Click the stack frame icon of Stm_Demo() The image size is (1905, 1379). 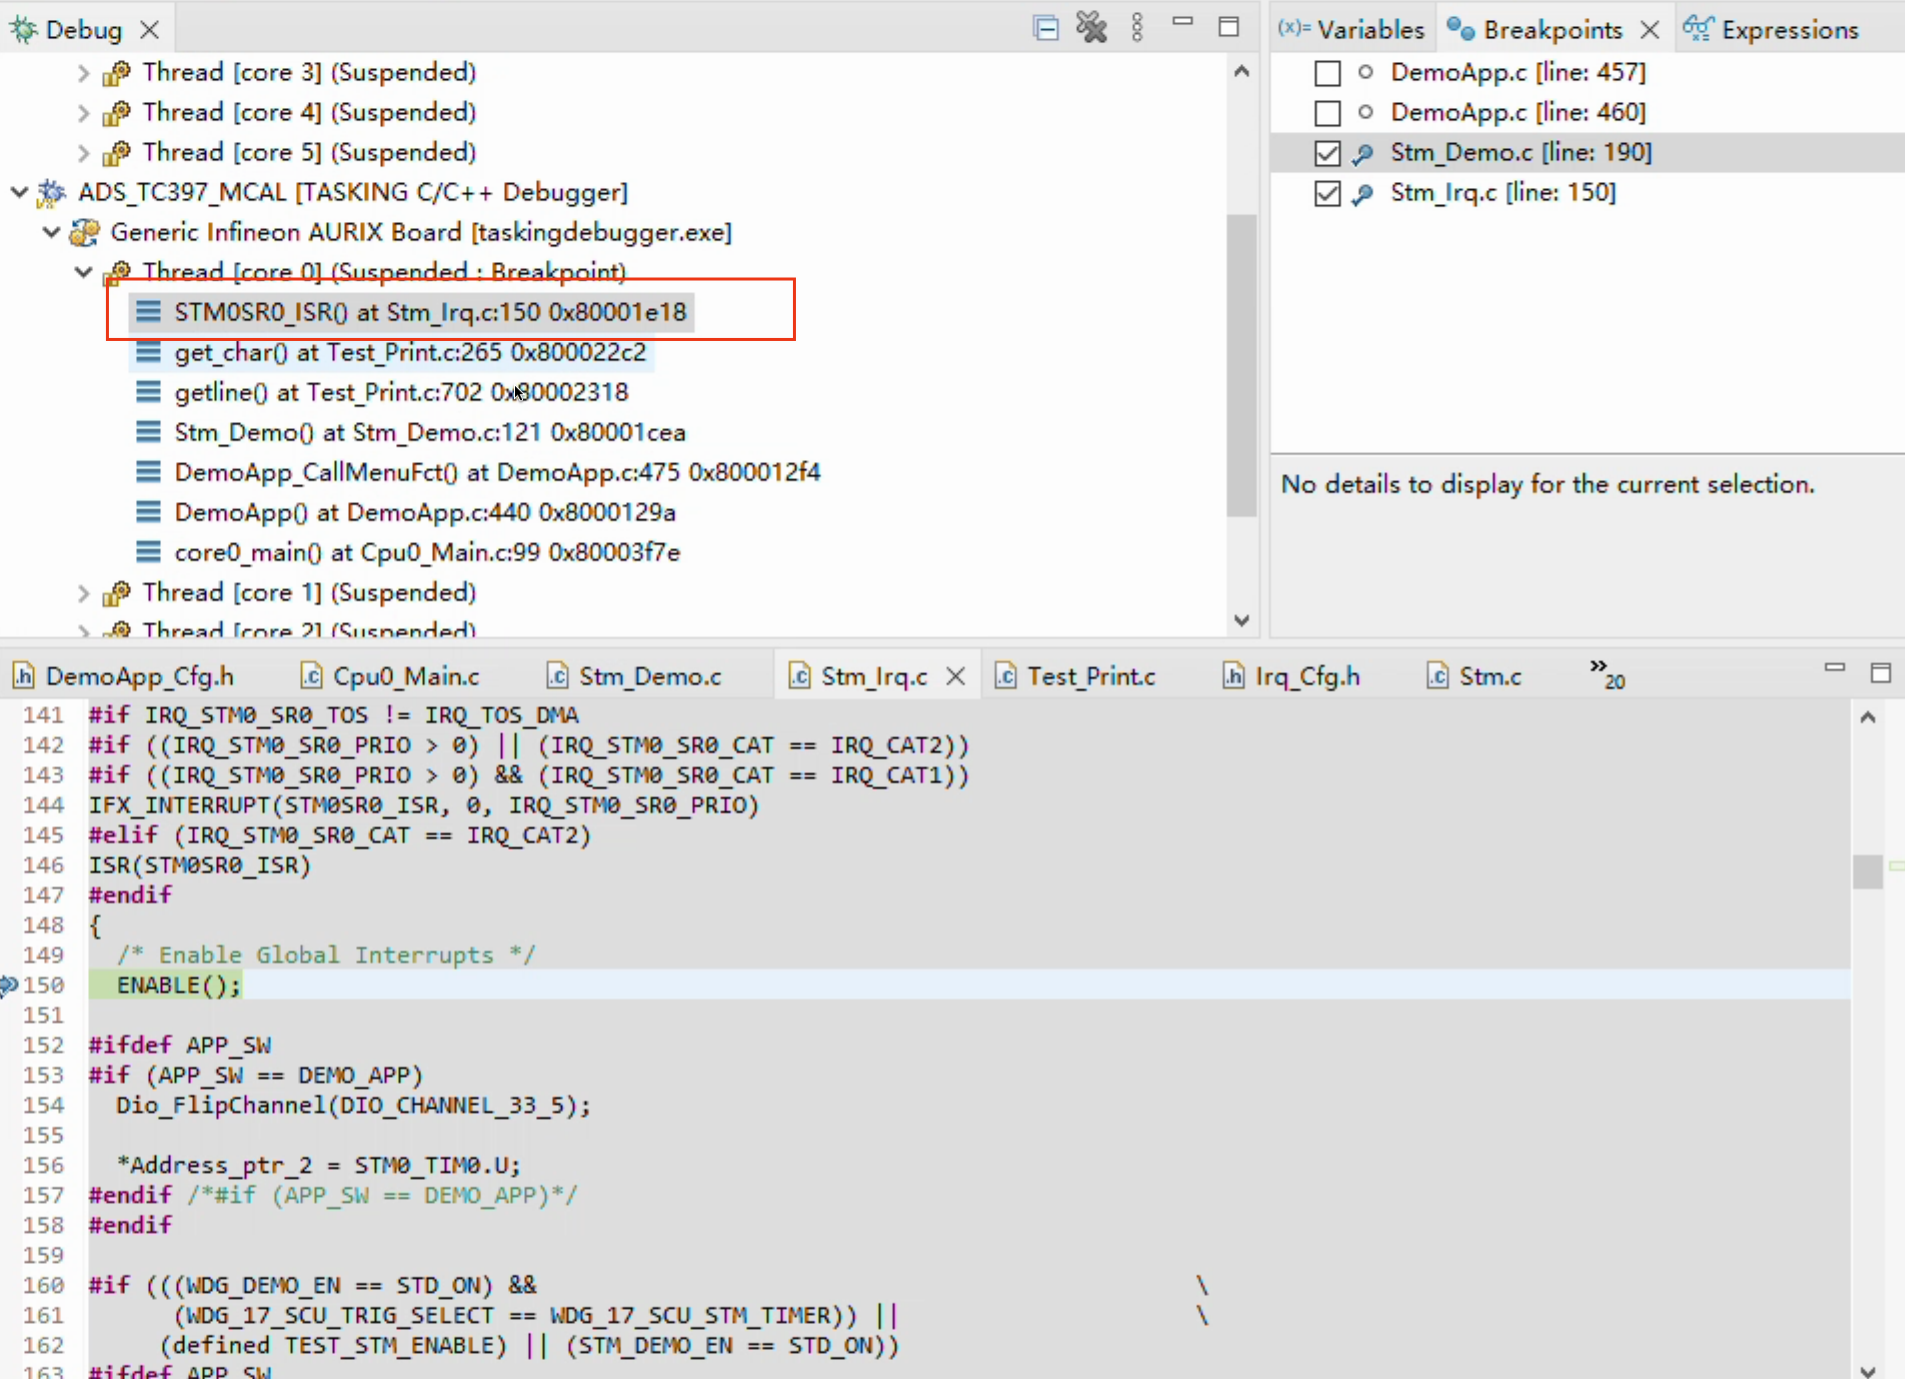[148, 432]
